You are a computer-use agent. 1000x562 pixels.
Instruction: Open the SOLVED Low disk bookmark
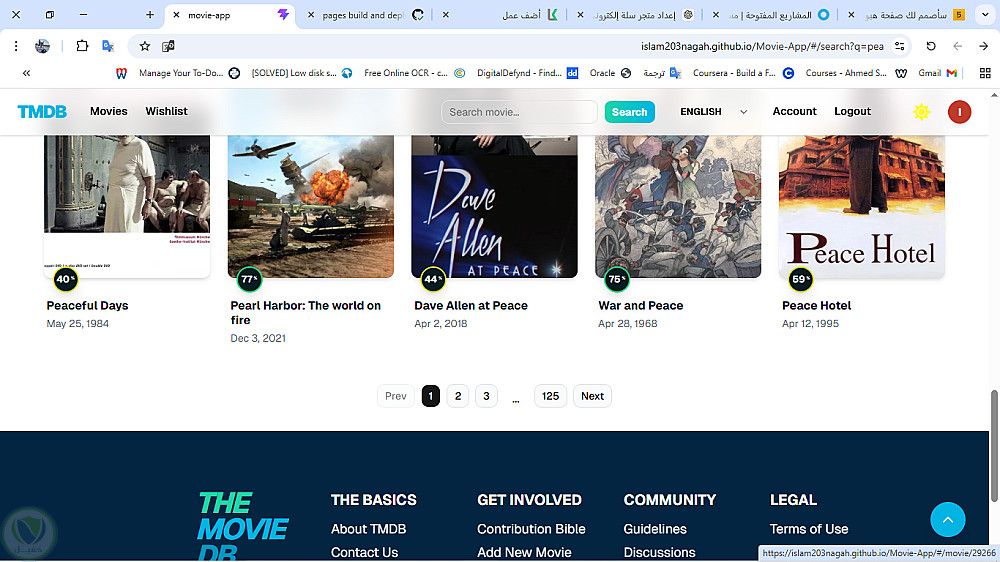pyautogui.click(x=302, y=73)
